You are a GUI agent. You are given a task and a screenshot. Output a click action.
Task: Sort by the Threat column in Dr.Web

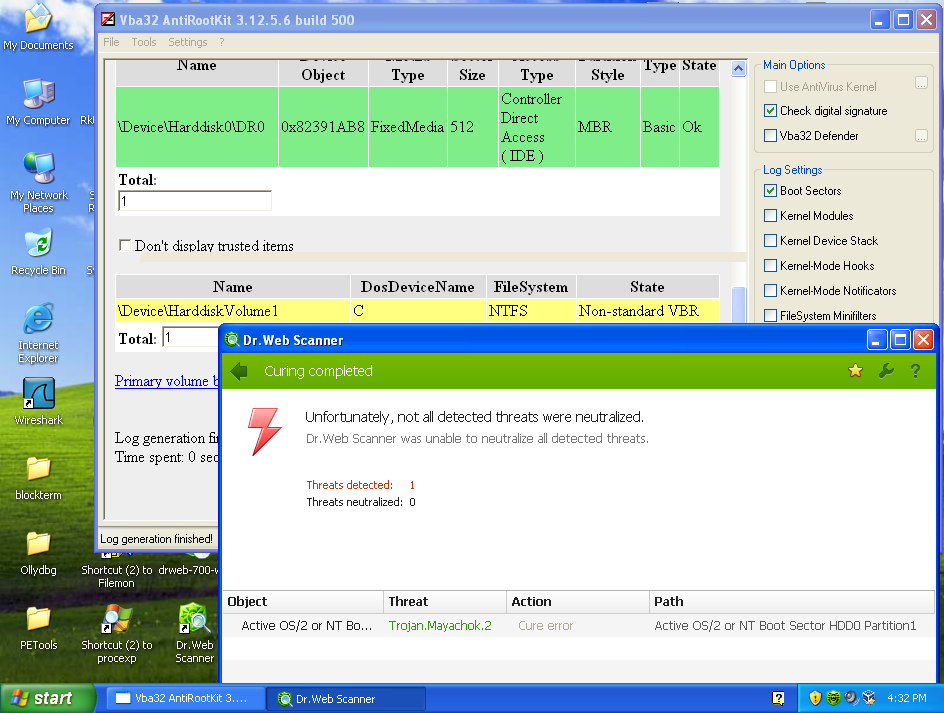pyautogui.click(x=445, y=602)
